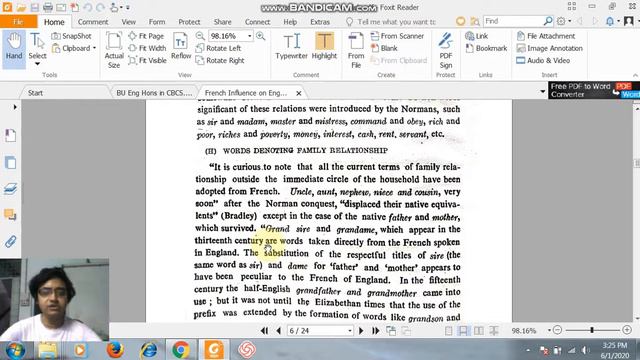Screen dimensions: 640x360
Task: Open status bar zoom percentage dropdown
Action: tap(549, 331)
